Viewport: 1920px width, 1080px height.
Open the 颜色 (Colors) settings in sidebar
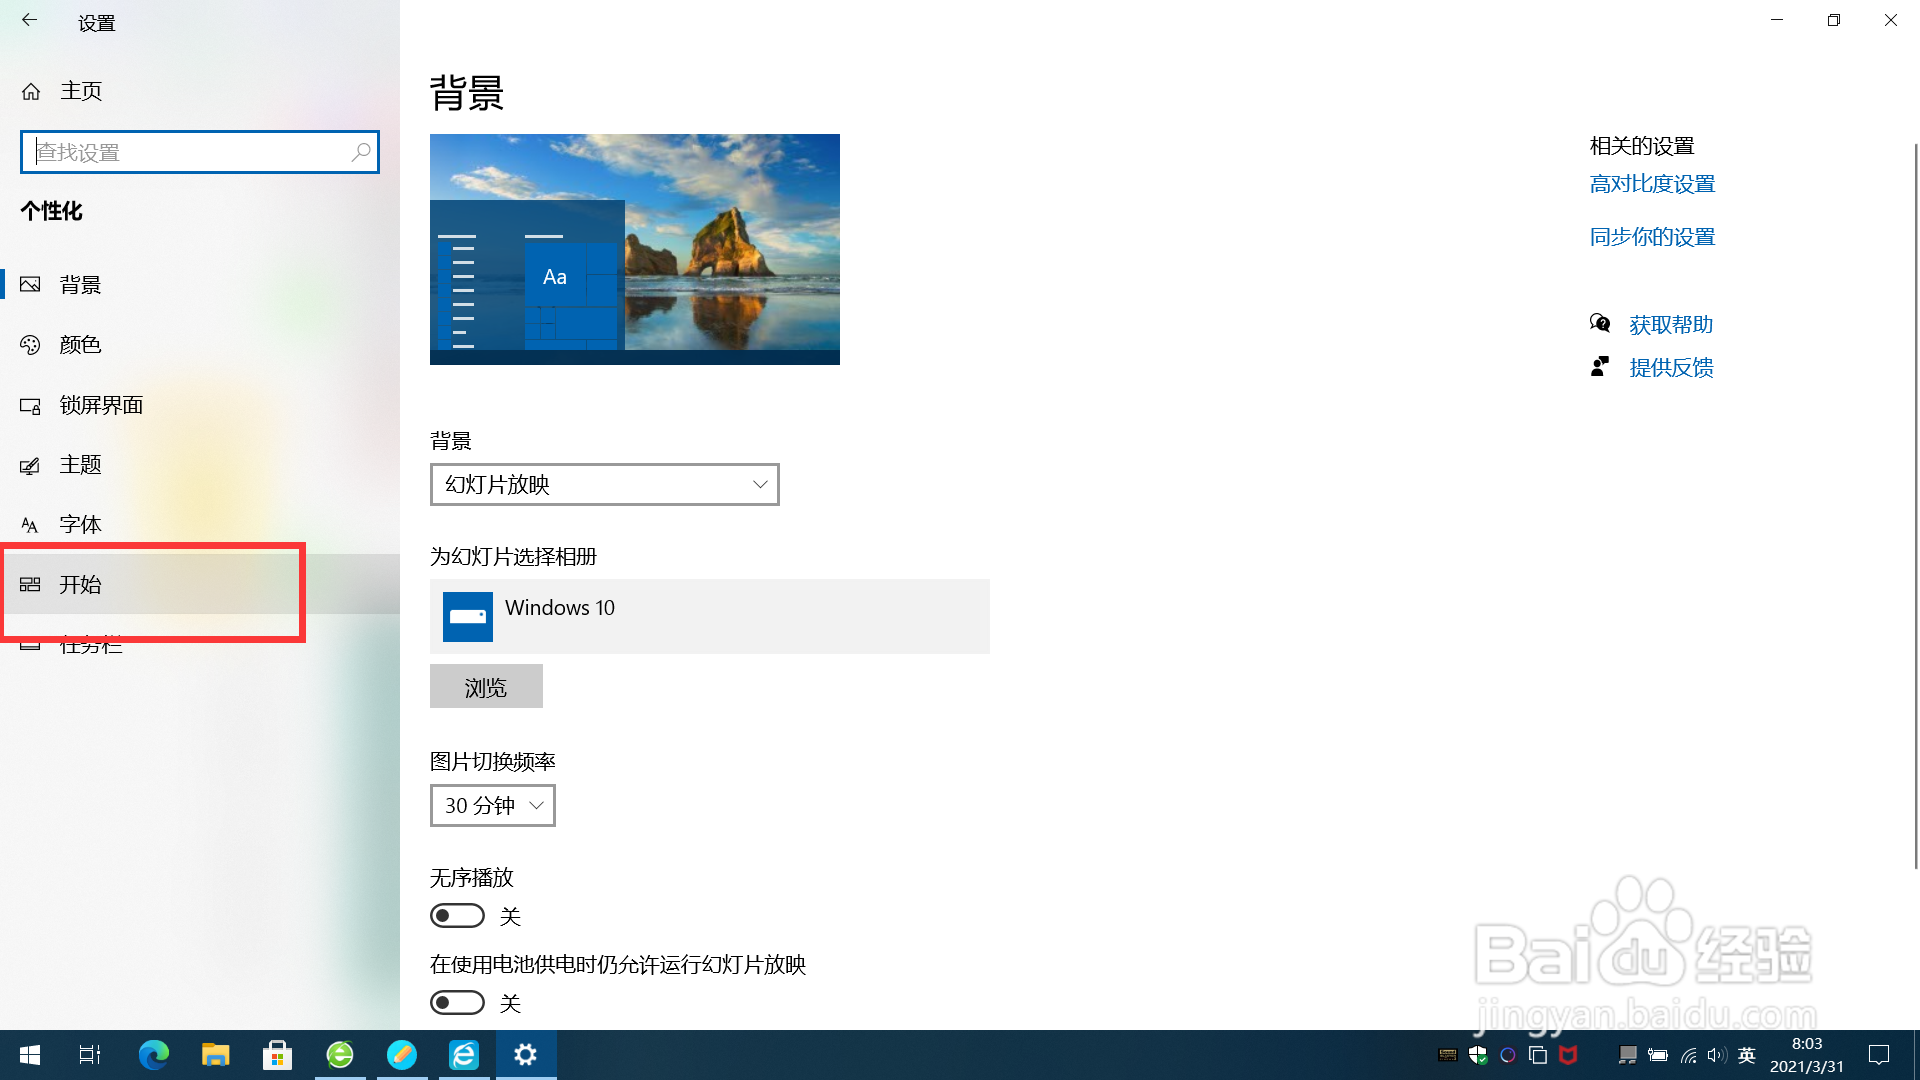[80, 344]
